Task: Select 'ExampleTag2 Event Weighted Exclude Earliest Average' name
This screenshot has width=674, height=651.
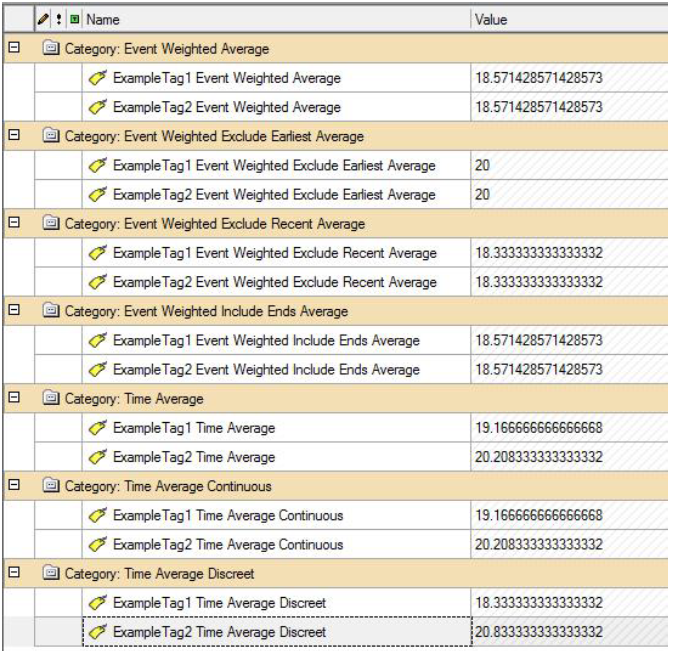Action: (x=274, y=195)
